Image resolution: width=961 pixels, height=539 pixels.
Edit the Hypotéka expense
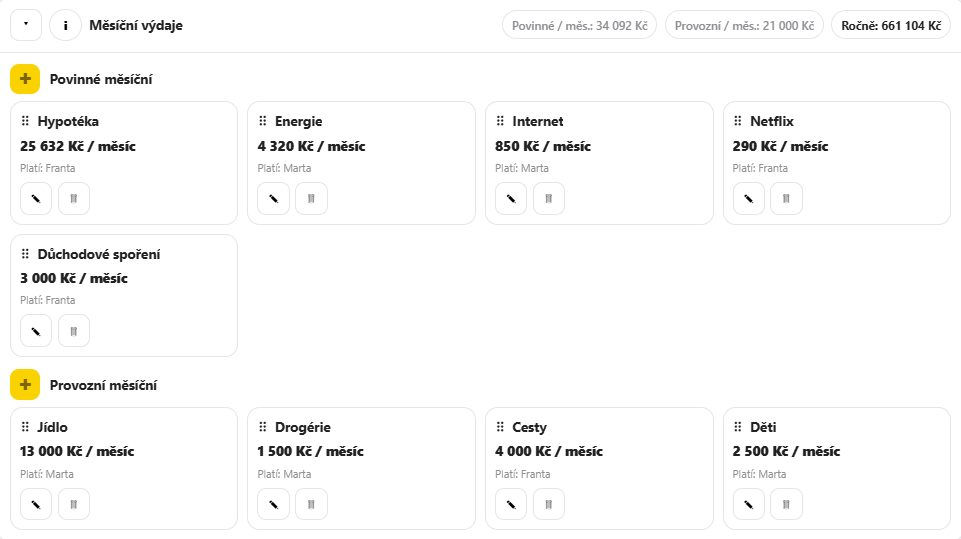pos(36,199)
